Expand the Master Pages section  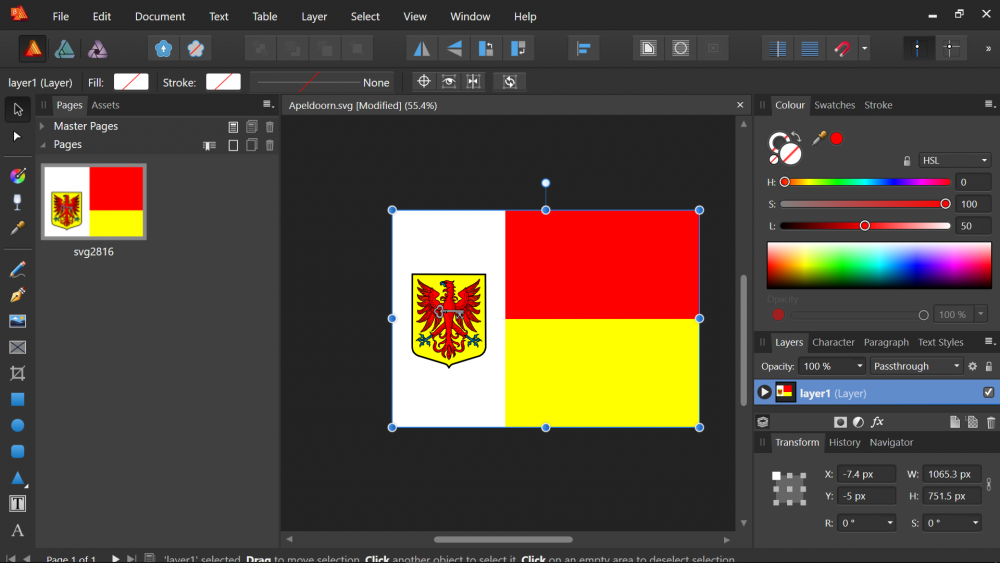click(42, 126)
